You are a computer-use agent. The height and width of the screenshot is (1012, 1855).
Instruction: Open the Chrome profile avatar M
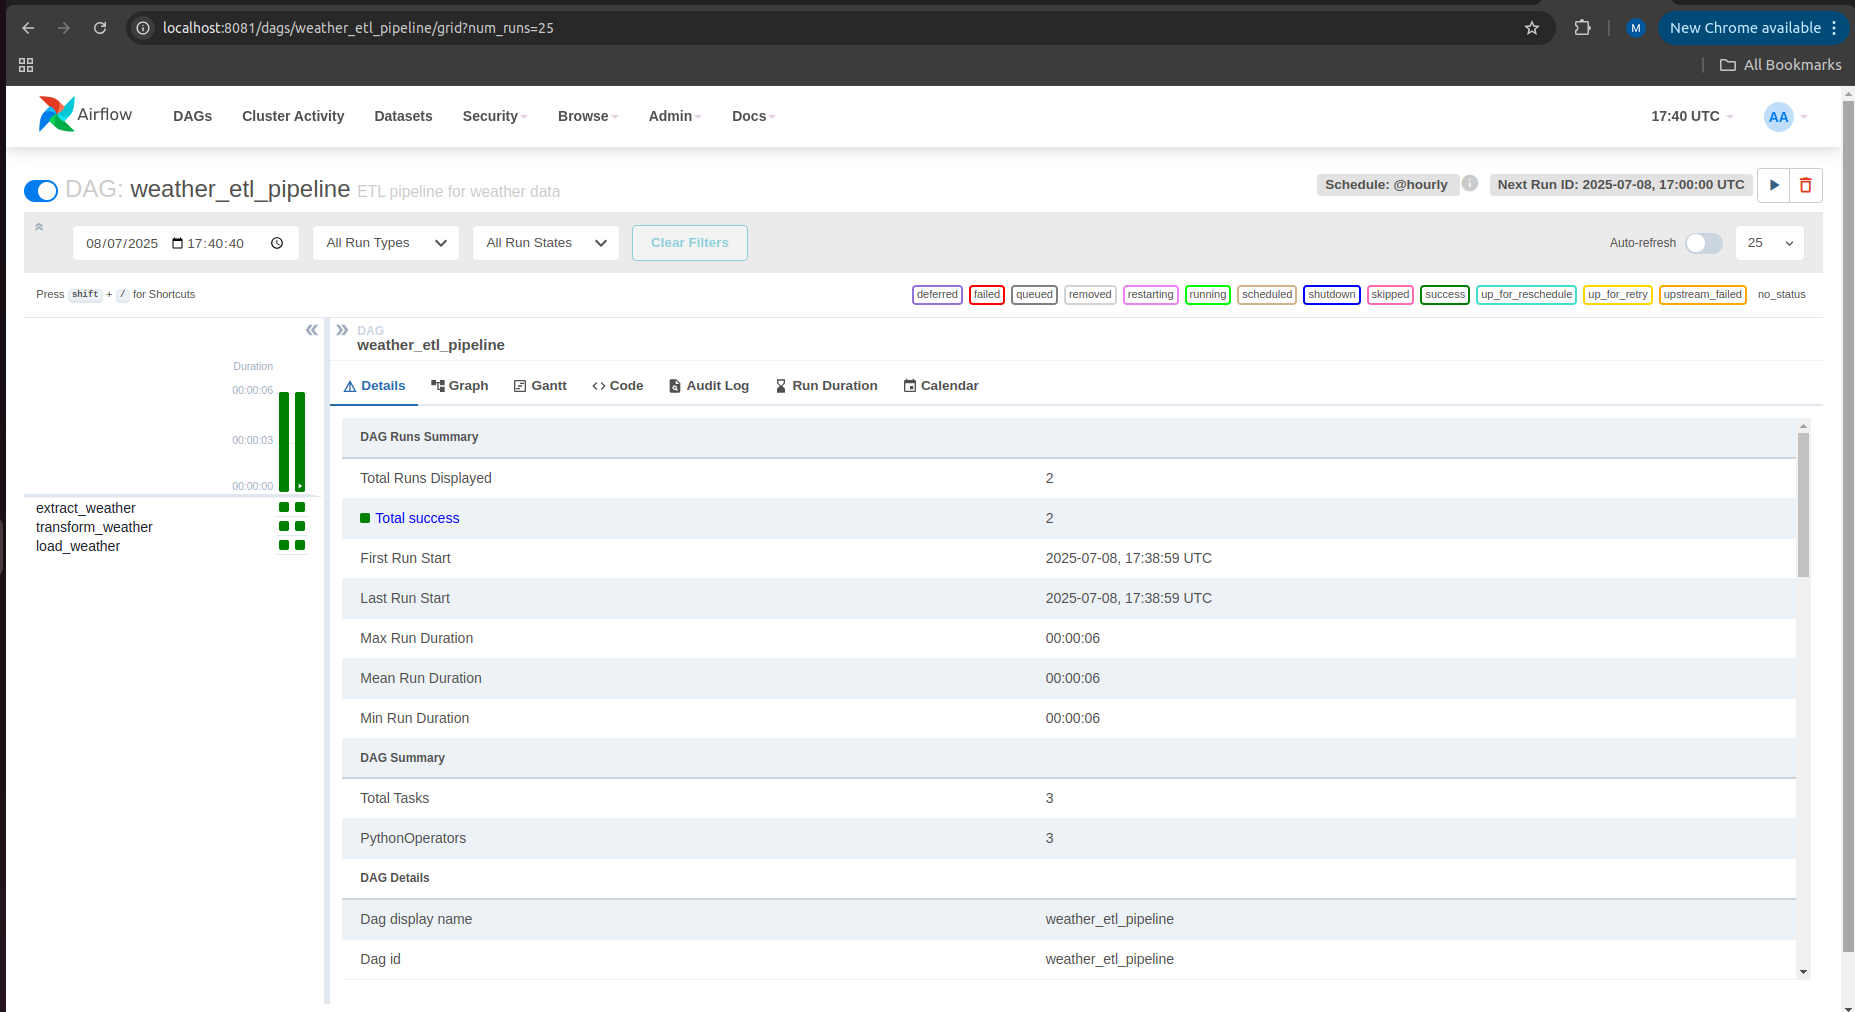(x=1636, y=28)
